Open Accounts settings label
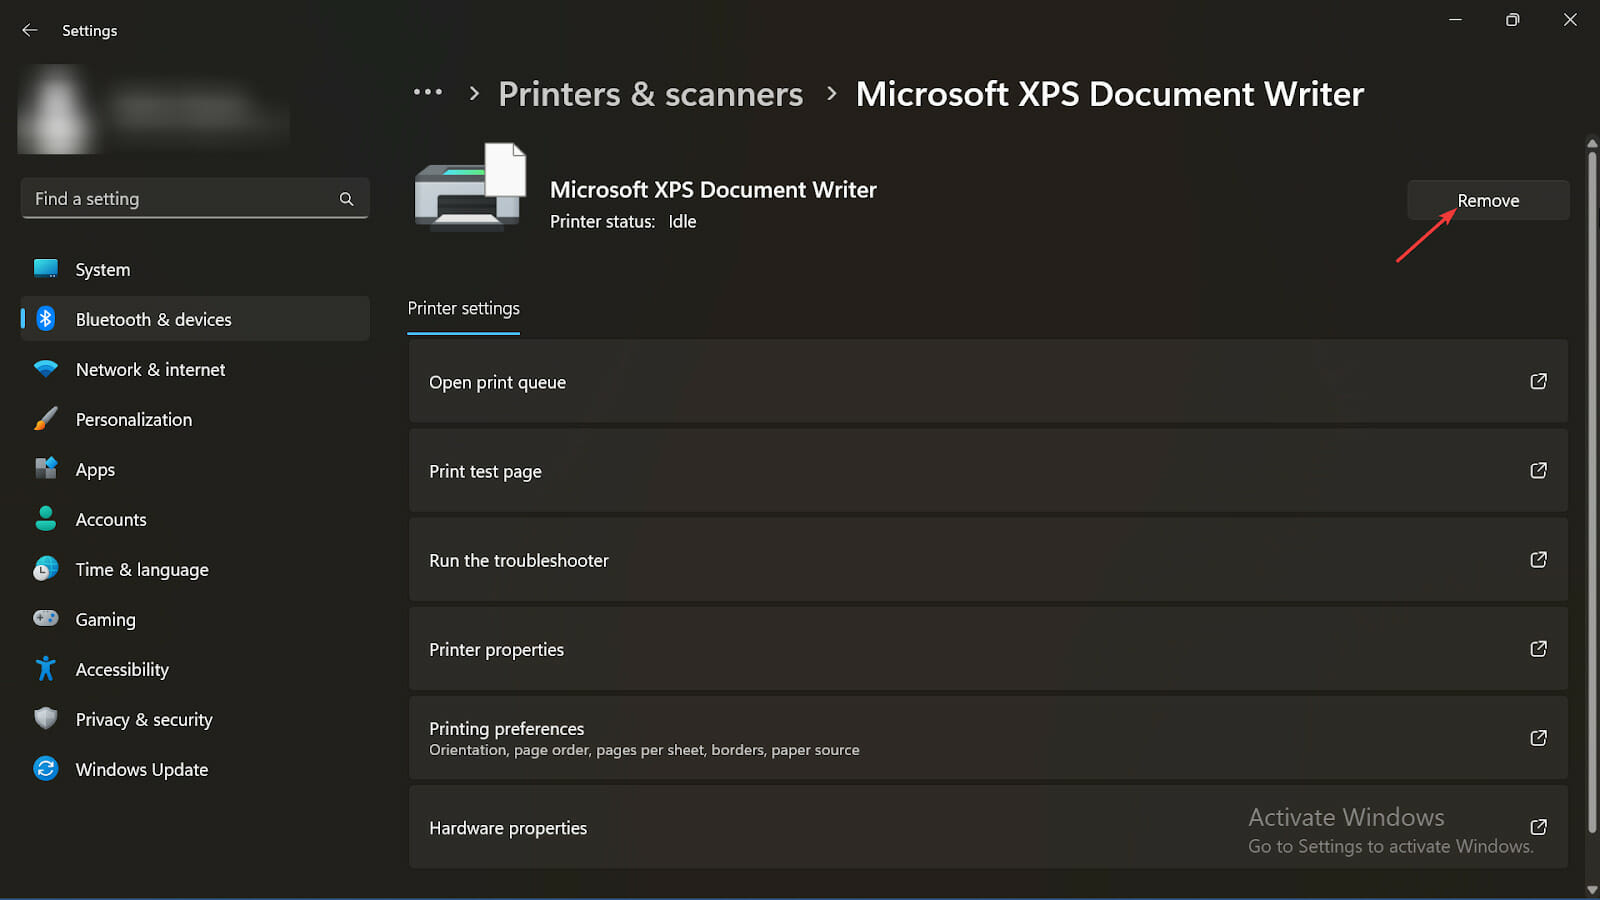The height and width of the screenshot is (900, 1600). (x=111, y=519)
